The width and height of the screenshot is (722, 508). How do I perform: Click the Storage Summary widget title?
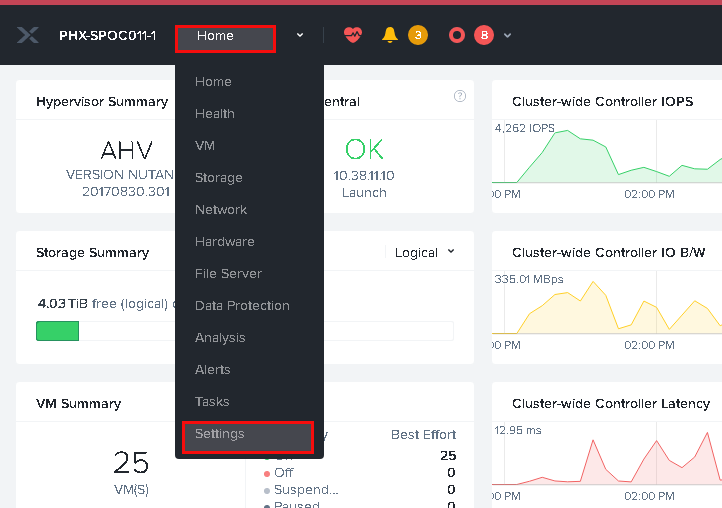[93, 253]
